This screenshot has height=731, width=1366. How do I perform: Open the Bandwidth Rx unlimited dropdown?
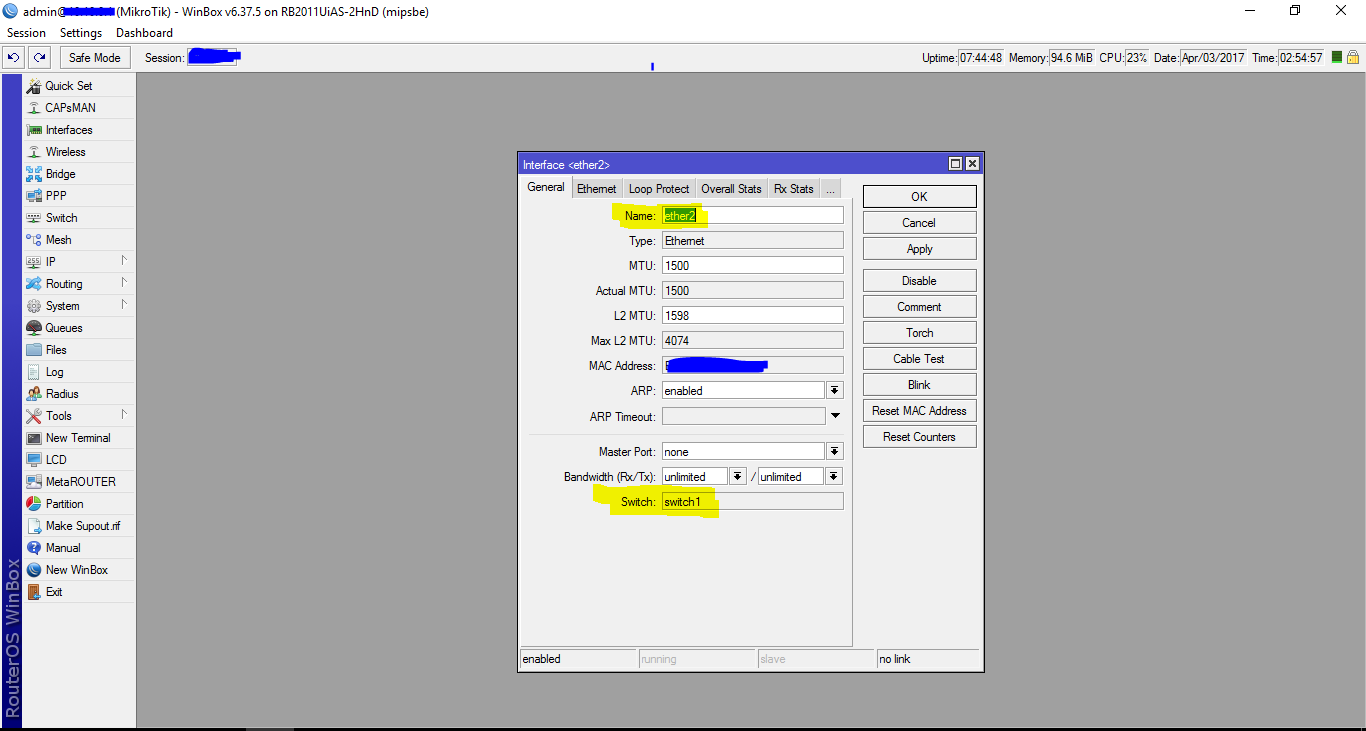[x=738, y=477]
